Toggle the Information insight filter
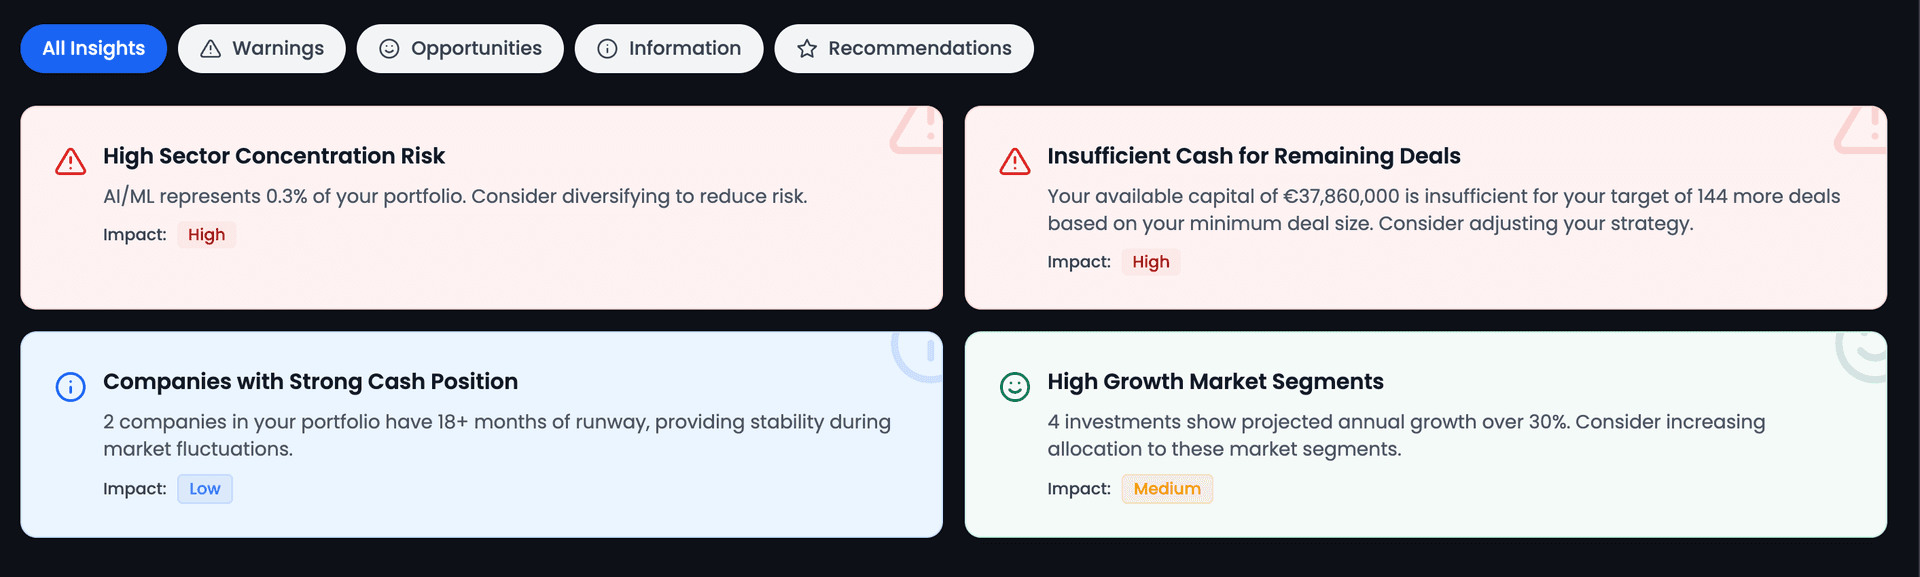Image resolution: width=1920 pixels, height=577 pixels. [668, 47]
